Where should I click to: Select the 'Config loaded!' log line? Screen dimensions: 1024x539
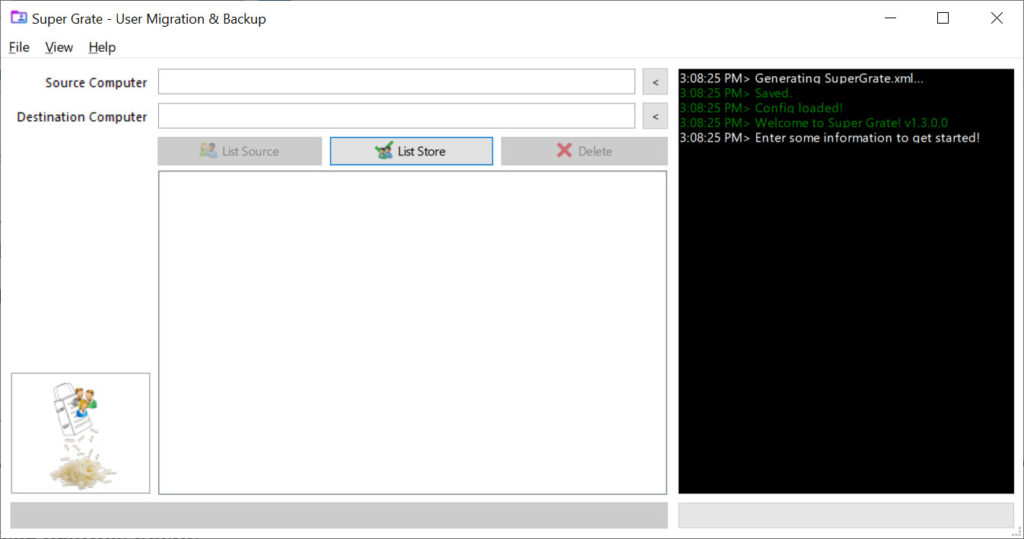pos(761,108)
